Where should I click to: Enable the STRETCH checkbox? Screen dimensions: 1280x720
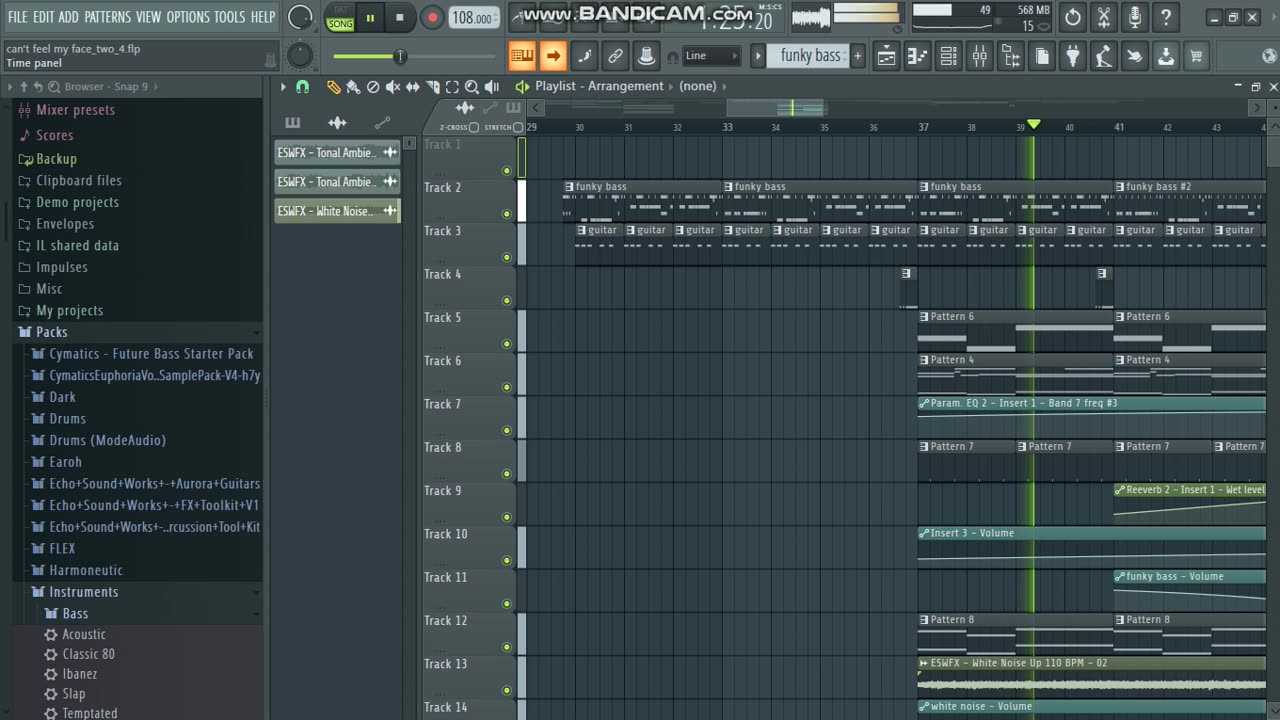518,127
